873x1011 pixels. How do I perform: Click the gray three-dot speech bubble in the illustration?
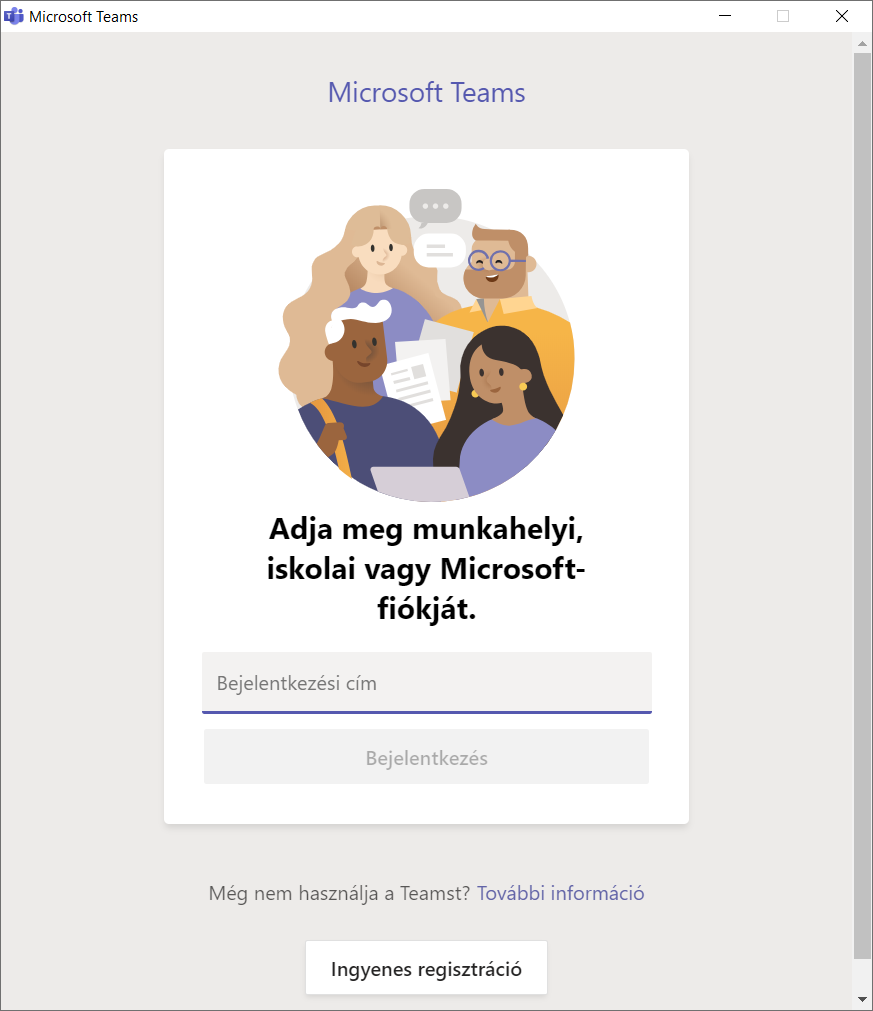point(435,208)
